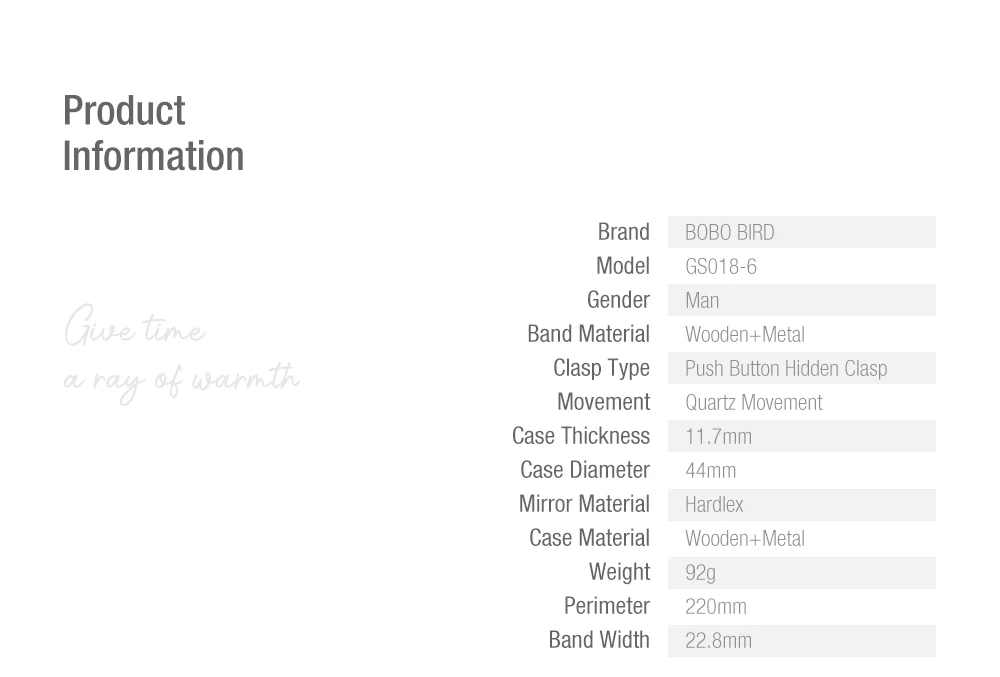Click the Case Material label

589,538
